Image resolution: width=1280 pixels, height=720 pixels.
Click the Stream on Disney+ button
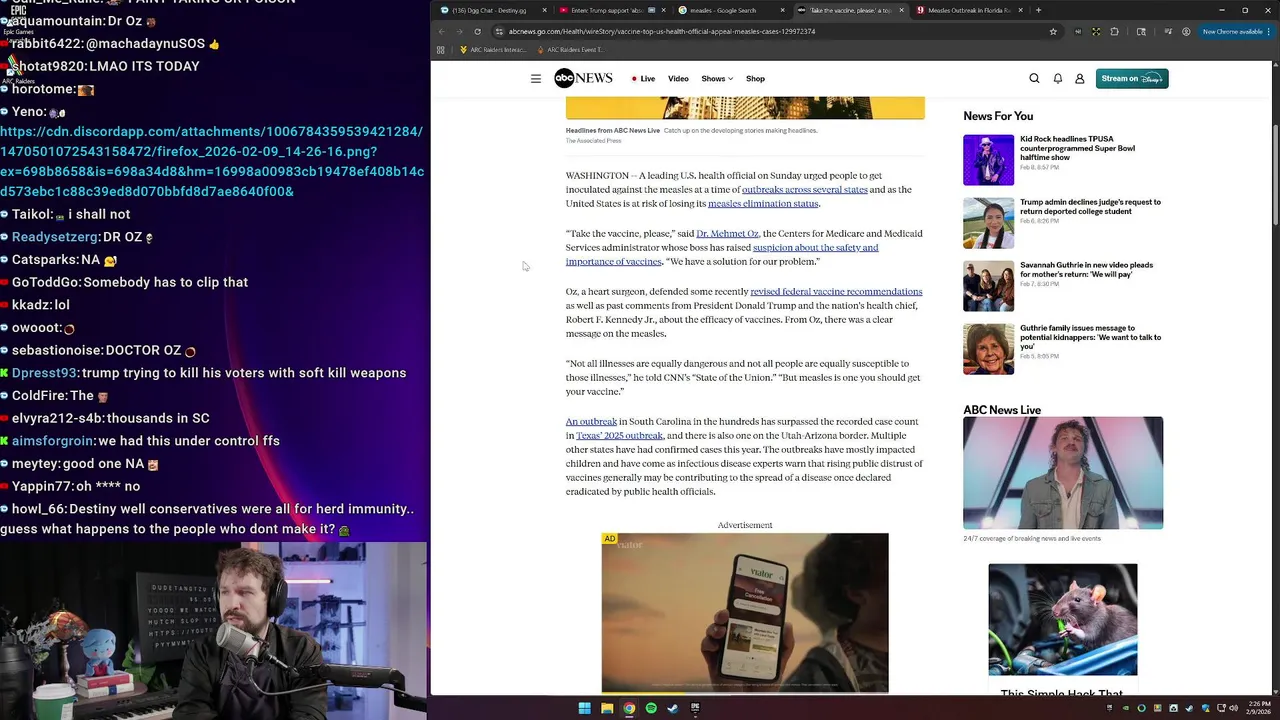(1132, 79)
